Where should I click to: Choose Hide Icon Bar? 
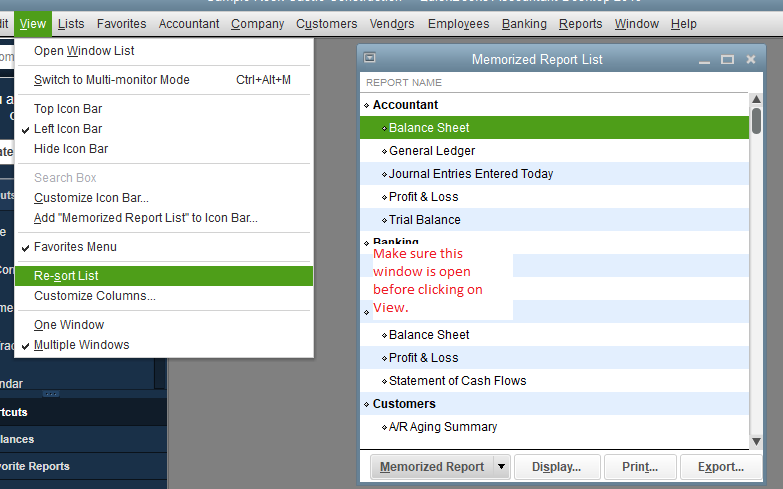coord(164,149)
